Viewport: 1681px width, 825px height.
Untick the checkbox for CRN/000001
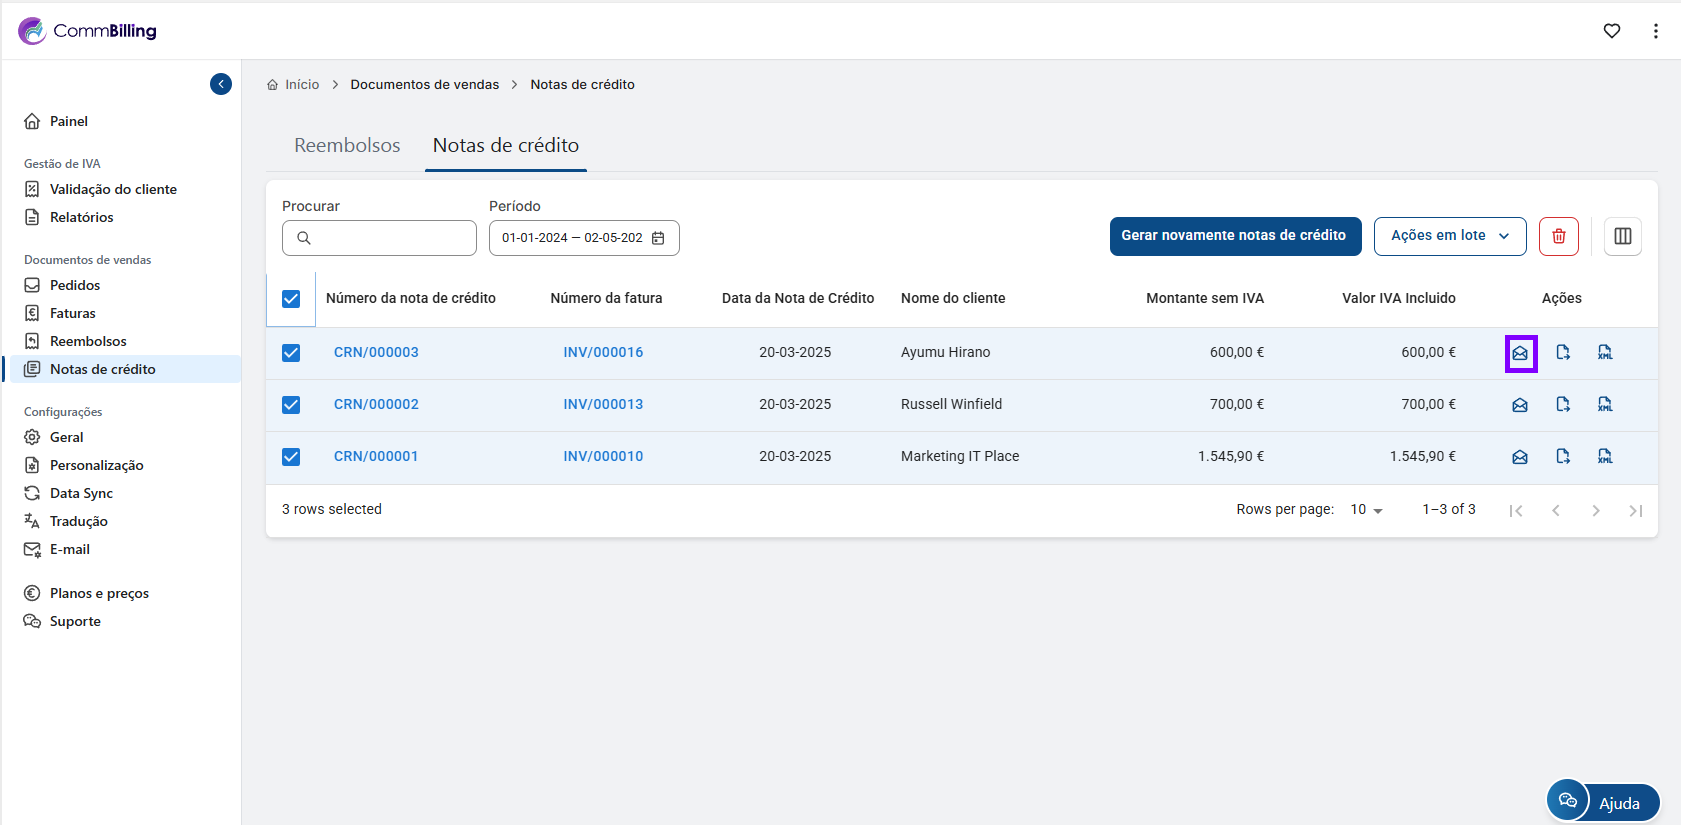pos(291,457)
